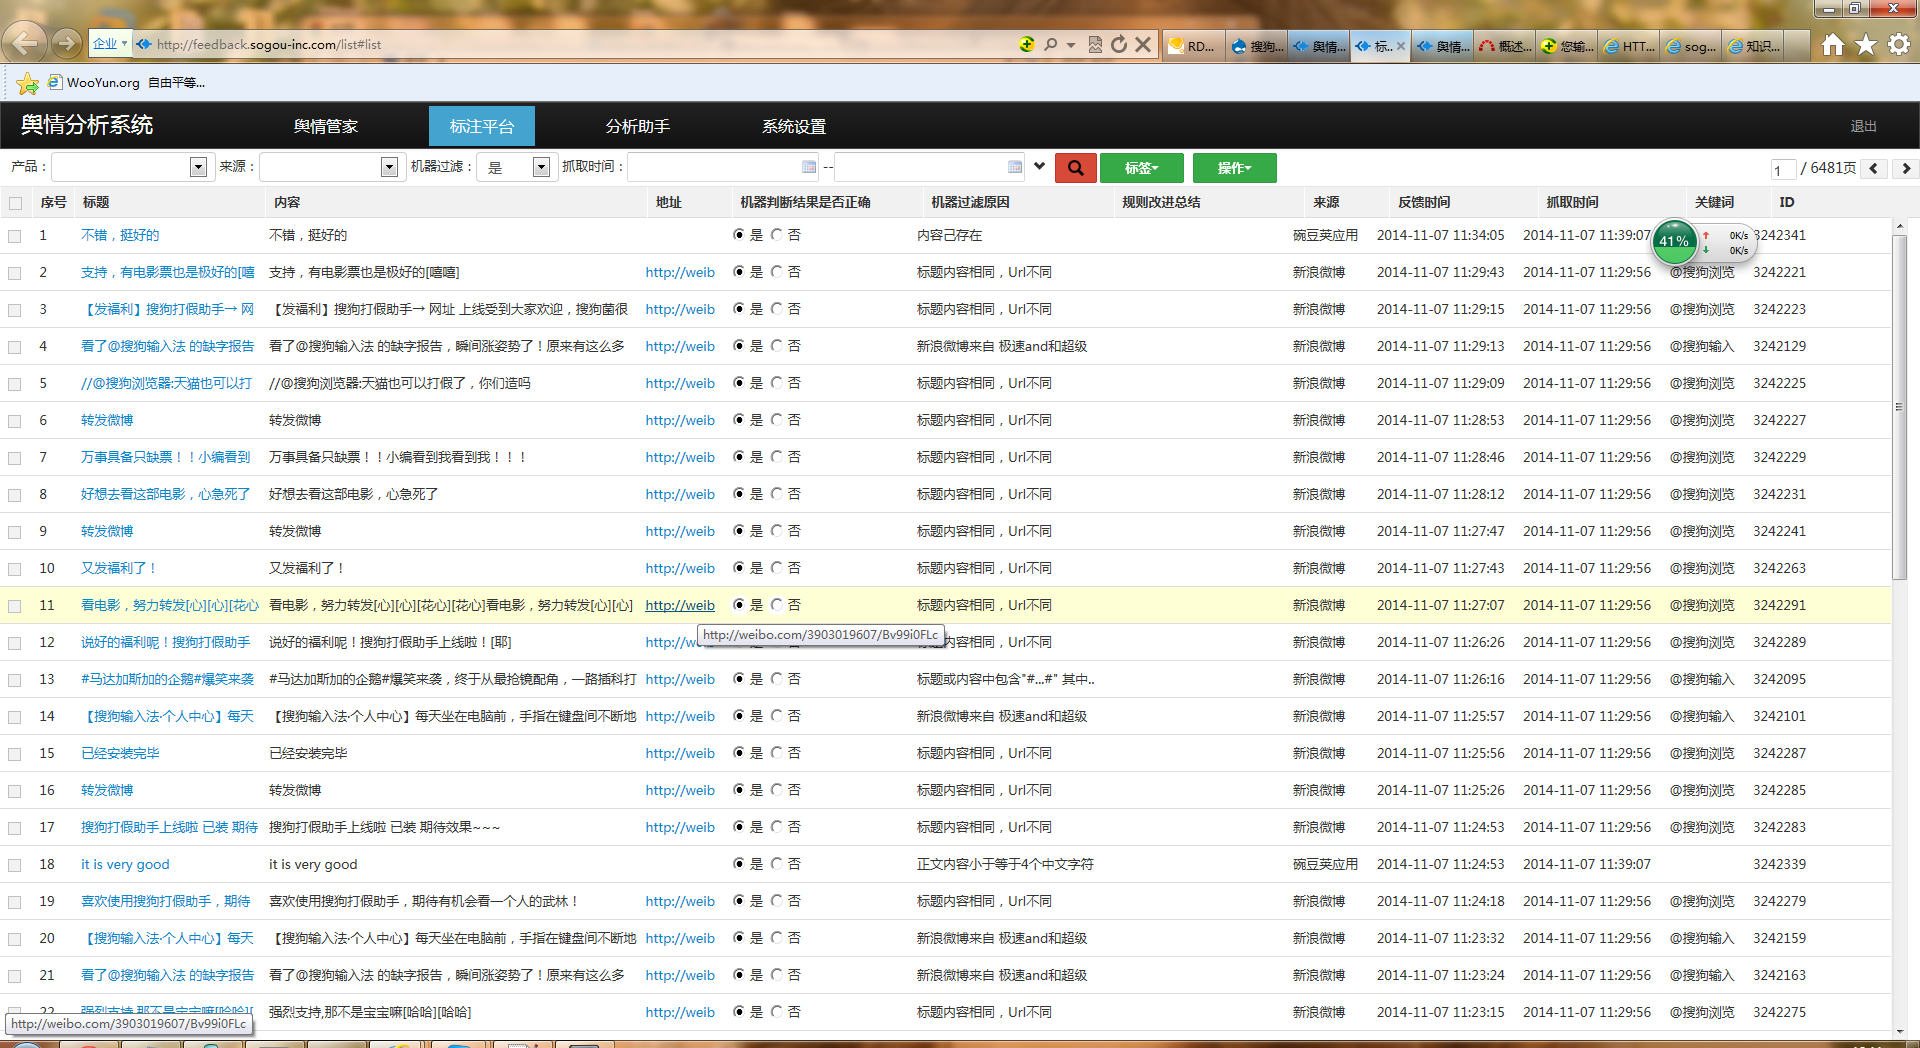Image resolution: width=1920 pixels, height=1048 pixels.
Task: Click the browser back arrow button
Action: (x=25, y=42)
